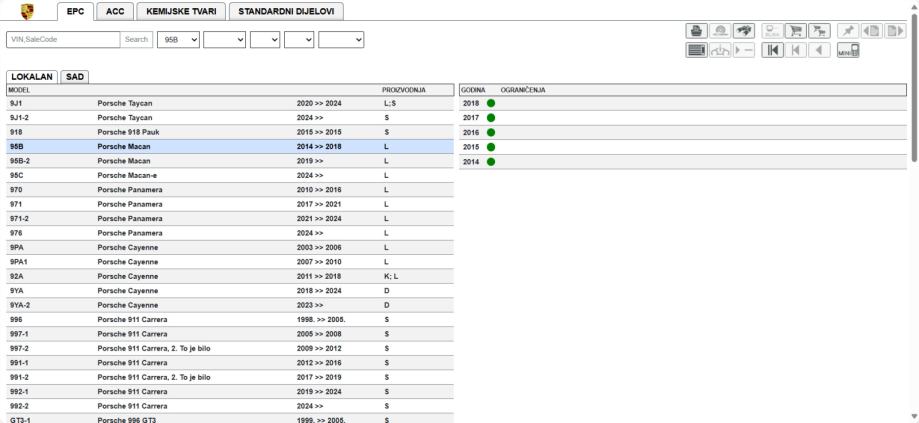This screenshot has width=919, height=423.
Task: Select the 997-2 Porsche 911 Carrera row
Action: [x=230, y=349]
